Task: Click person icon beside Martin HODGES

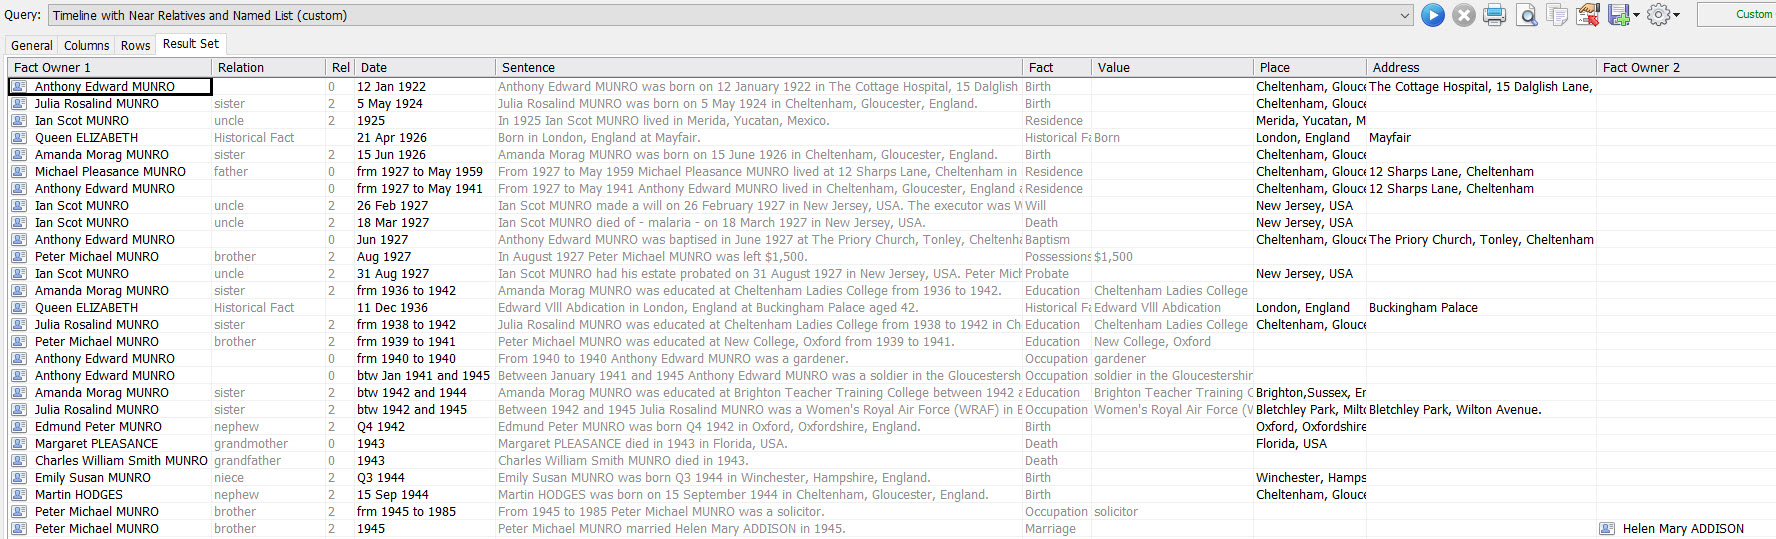Action: [19, 495]
